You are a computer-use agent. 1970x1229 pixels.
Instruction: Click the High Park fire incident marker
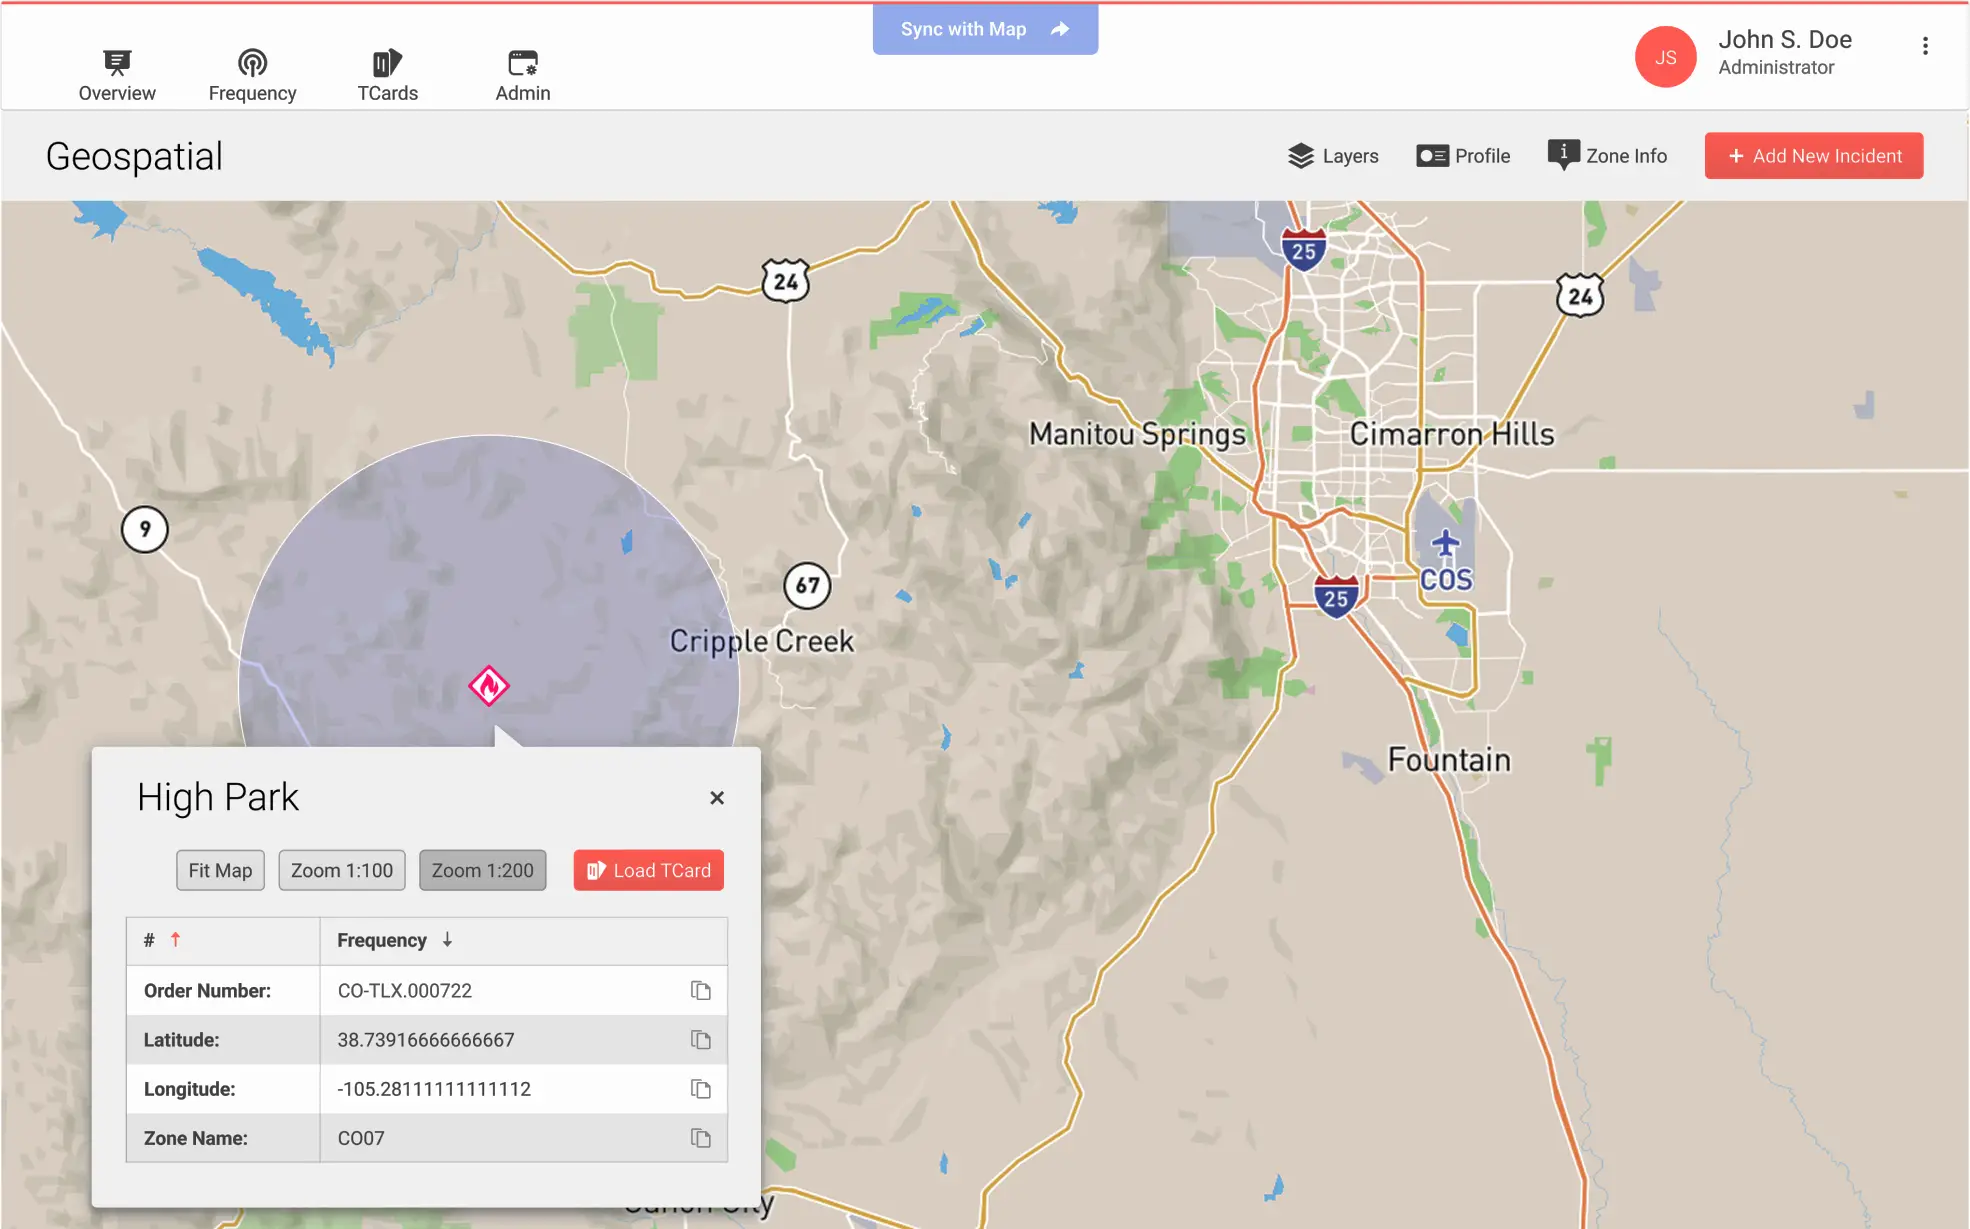489,686
